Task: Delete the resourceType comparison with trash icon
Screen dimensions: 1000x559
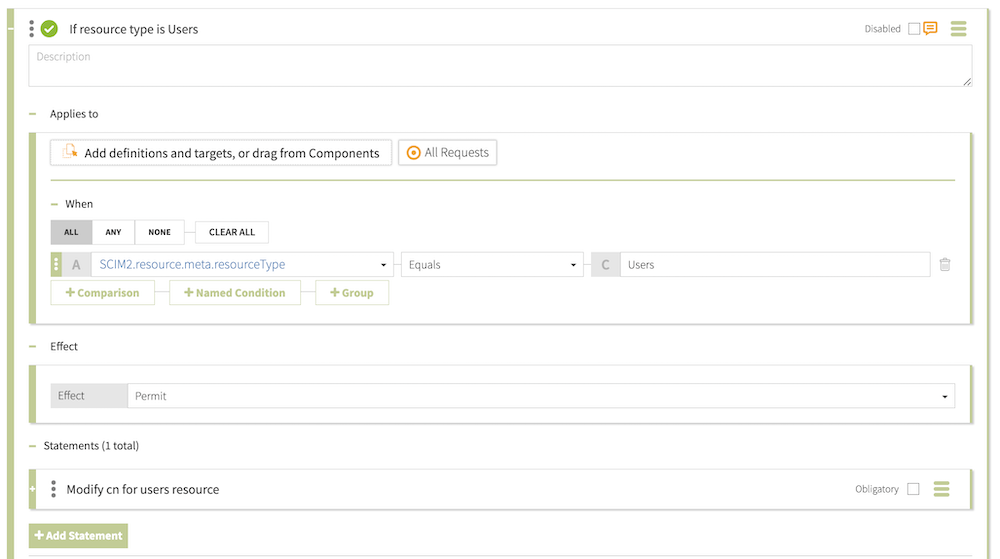Action: (x=945, y=265)
